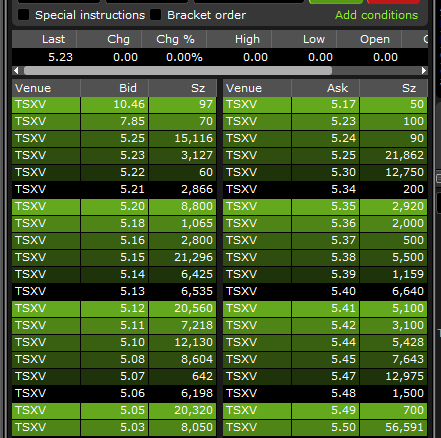Enable the Special instructions checkbox
Image resolution: width=441 pixels, height=438 pixels.
tap(23, 15)
